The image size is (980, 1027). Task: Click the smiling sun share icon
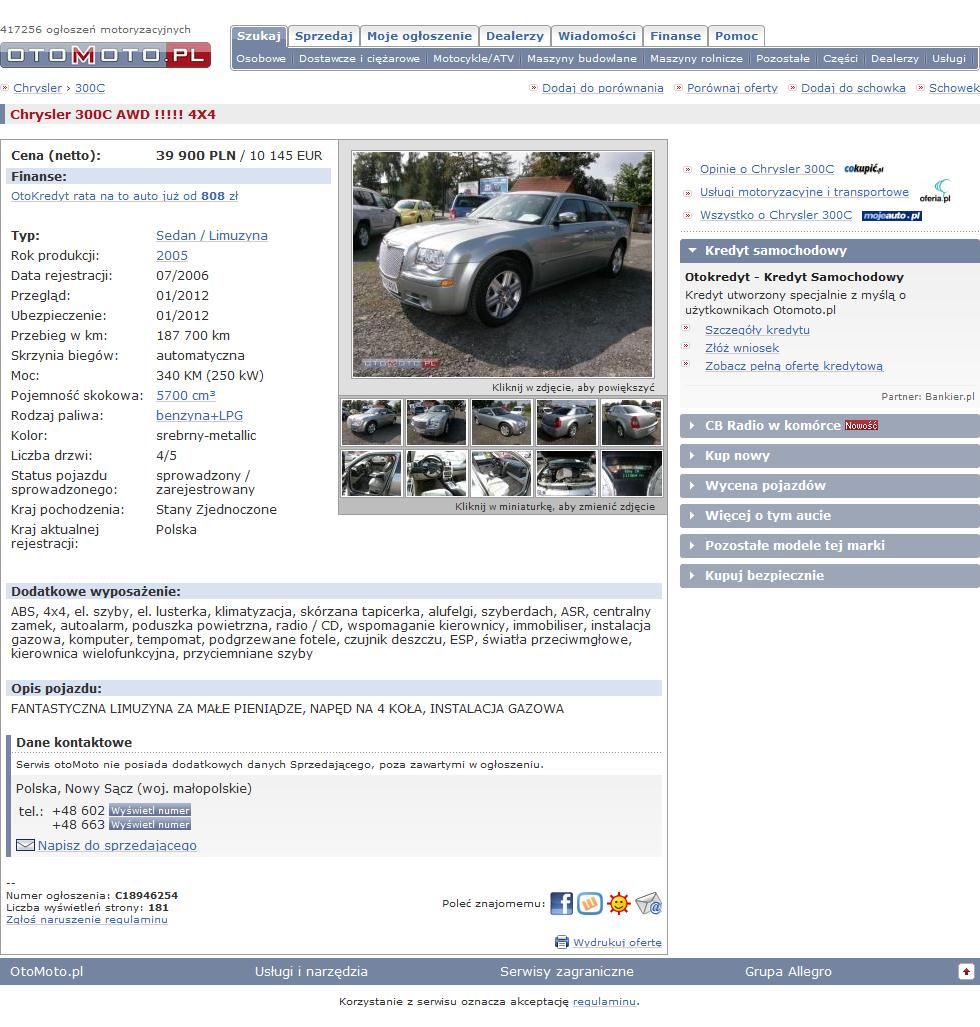click(x=618, y=903)
